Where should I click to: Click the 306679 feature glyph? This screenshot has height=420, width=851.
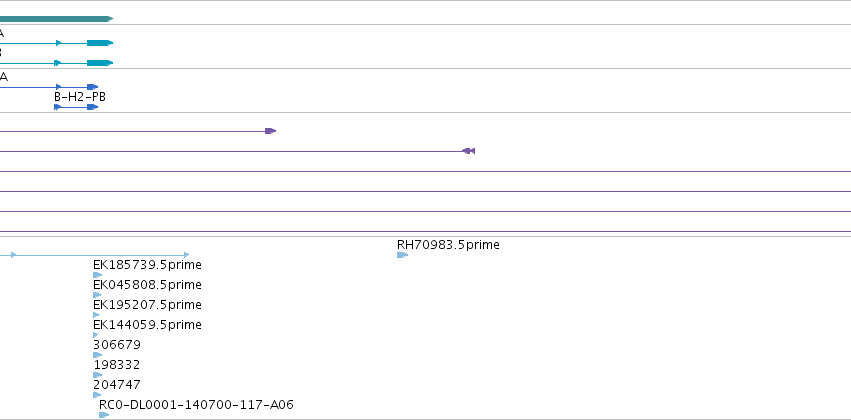pos(98,355)
